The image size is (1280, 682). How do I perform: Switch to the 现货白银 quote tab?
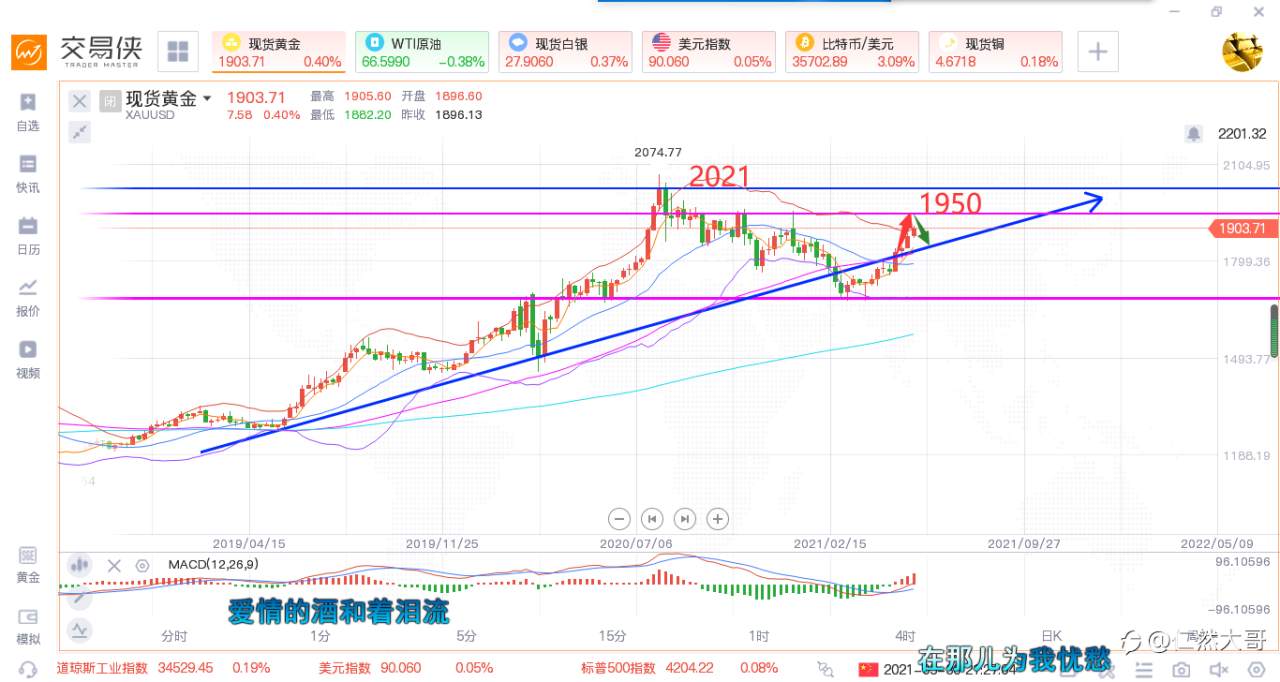(565, 52)
